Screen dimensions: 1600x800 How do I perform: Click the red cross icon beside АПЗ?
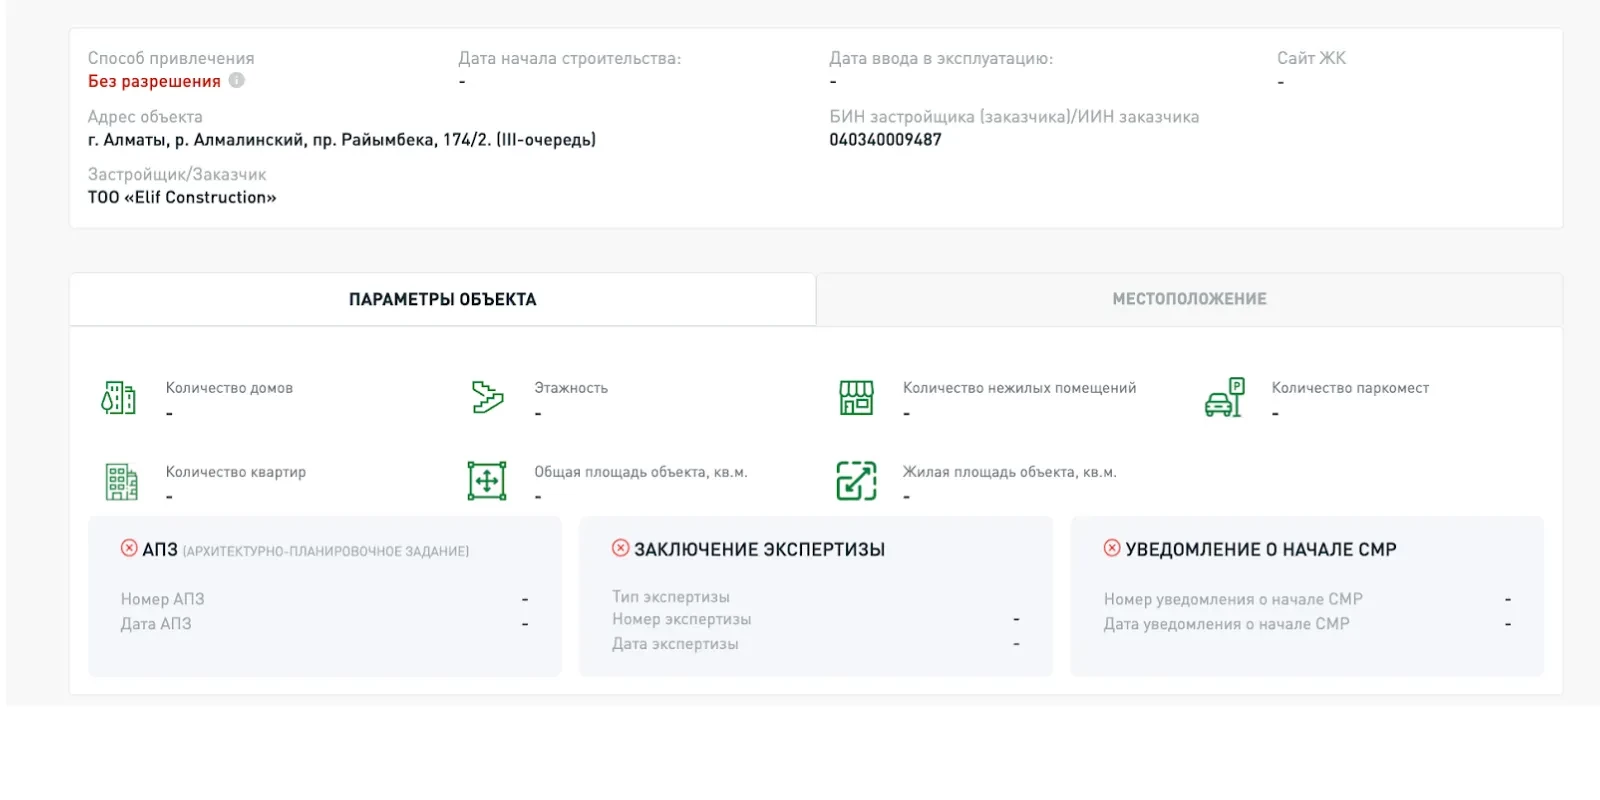point(129,548)
